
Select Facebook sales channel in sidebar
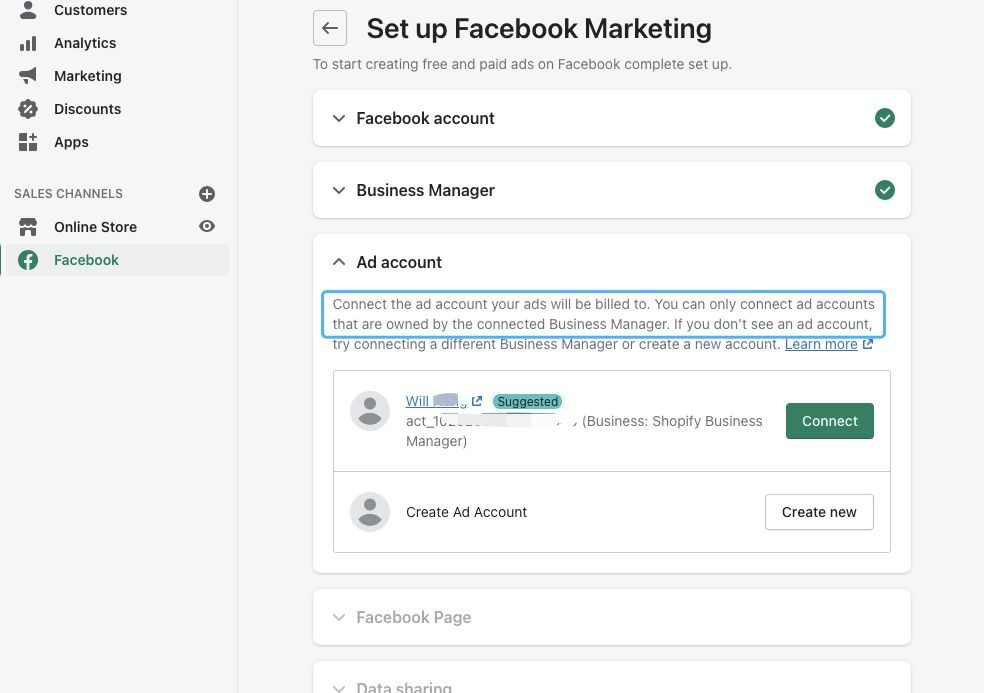coord(86,260)
